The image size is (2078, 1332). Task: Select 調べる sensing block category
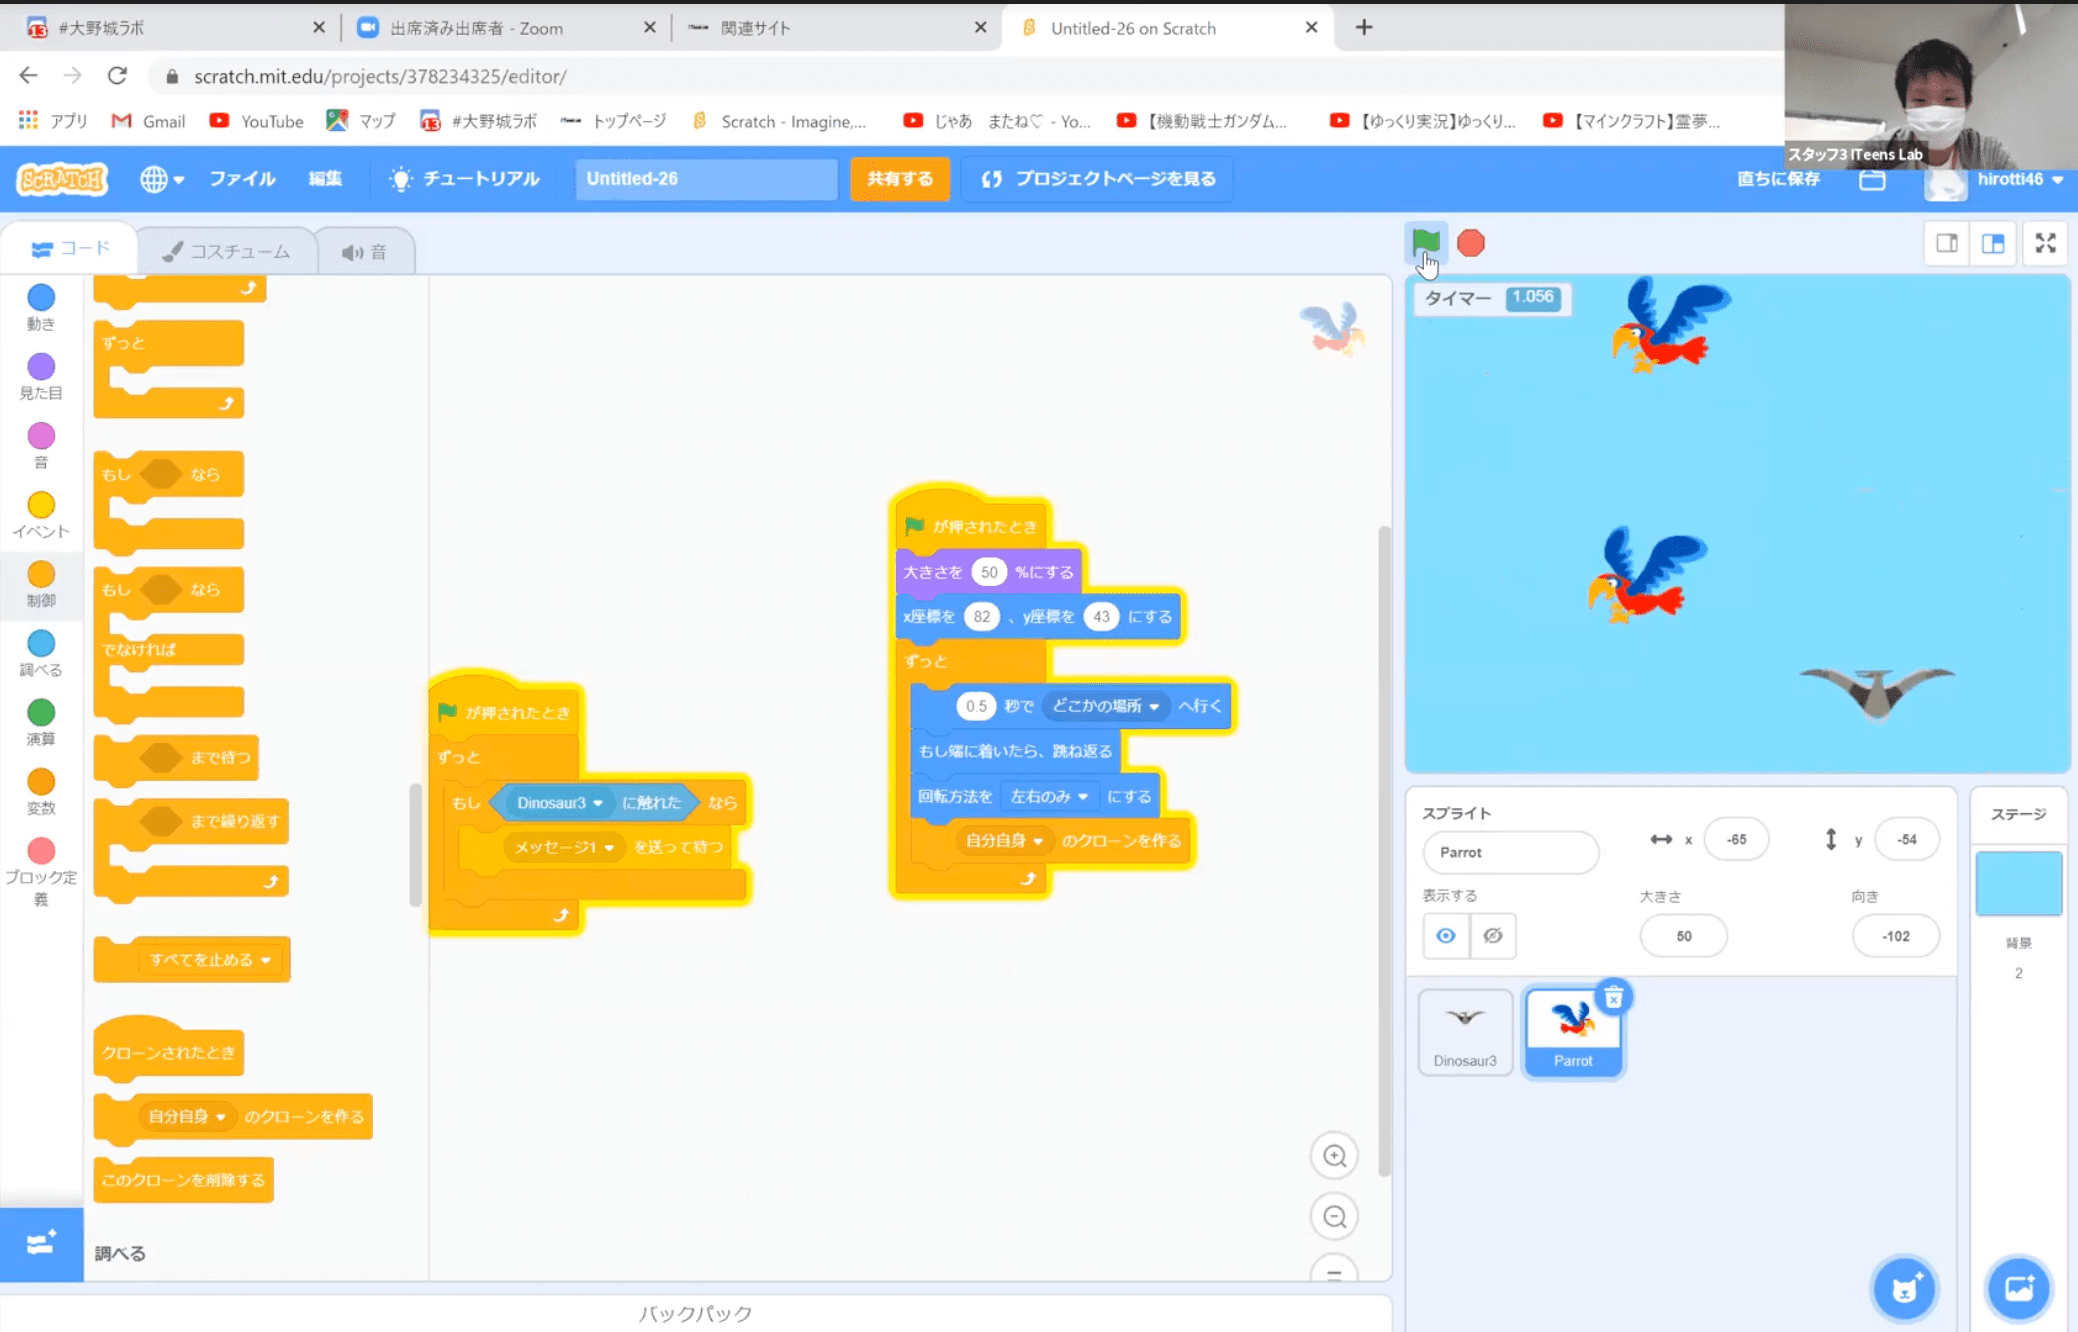pos(41,653)
